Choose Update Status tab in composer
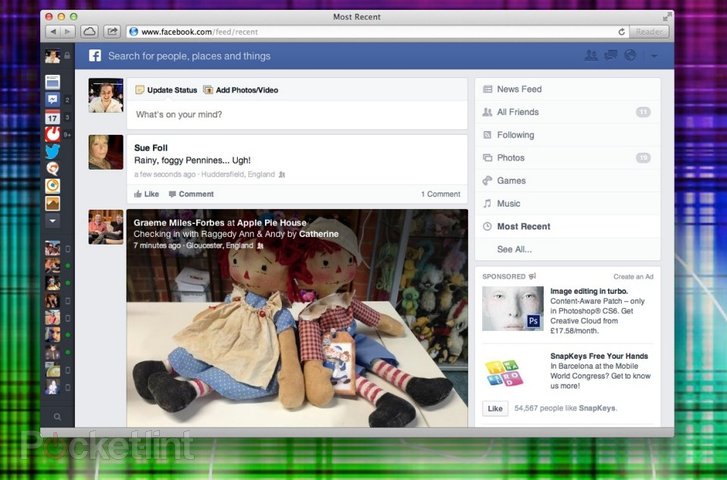The image size is (727, 480). [166, 90]
